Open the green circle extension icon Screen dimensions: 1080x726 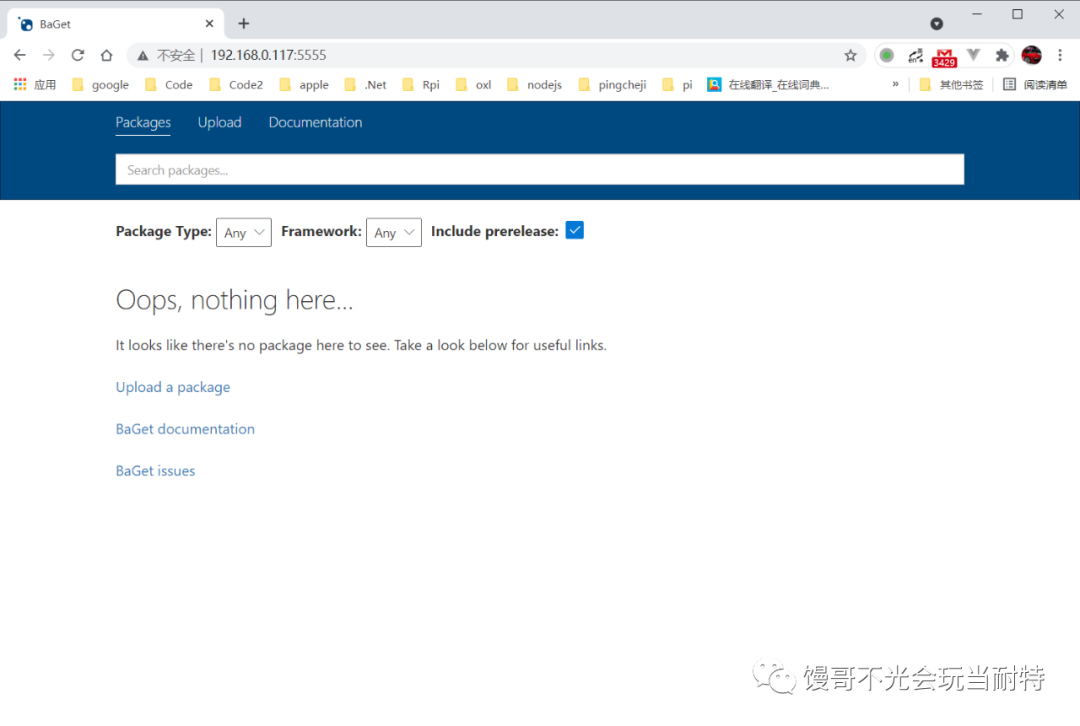(x=886, y=55)
